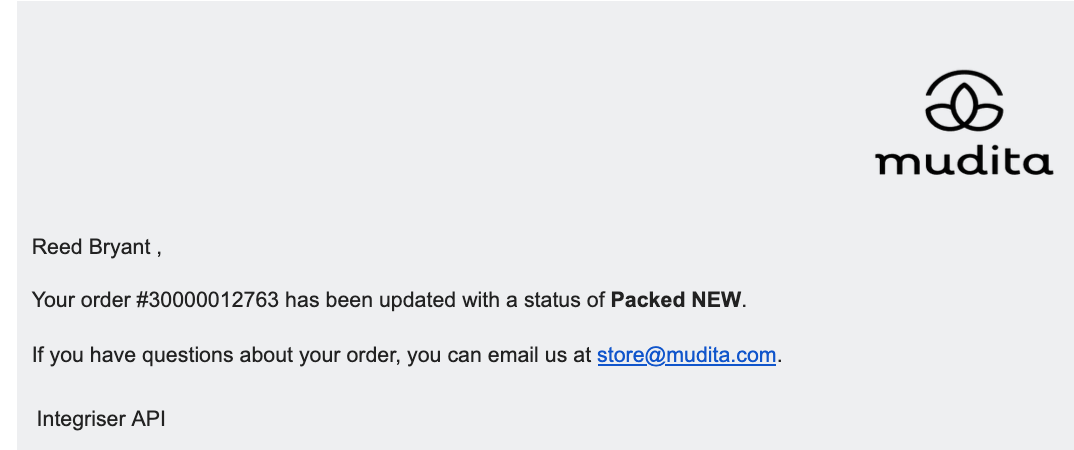Image resolution: width=1074 pixels, height=450 pixels.
Task: Click the word "API" in the signature
Action: [149, 418]
